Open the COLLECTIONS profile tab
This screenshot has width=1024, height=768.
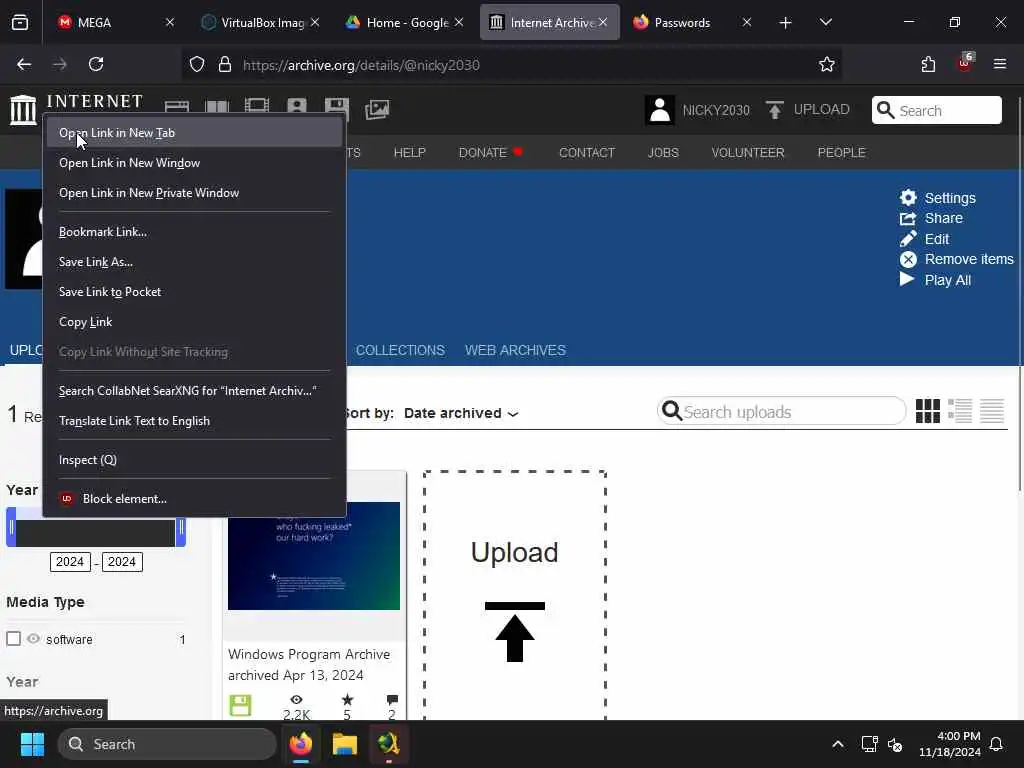click(x=400, y=351)
